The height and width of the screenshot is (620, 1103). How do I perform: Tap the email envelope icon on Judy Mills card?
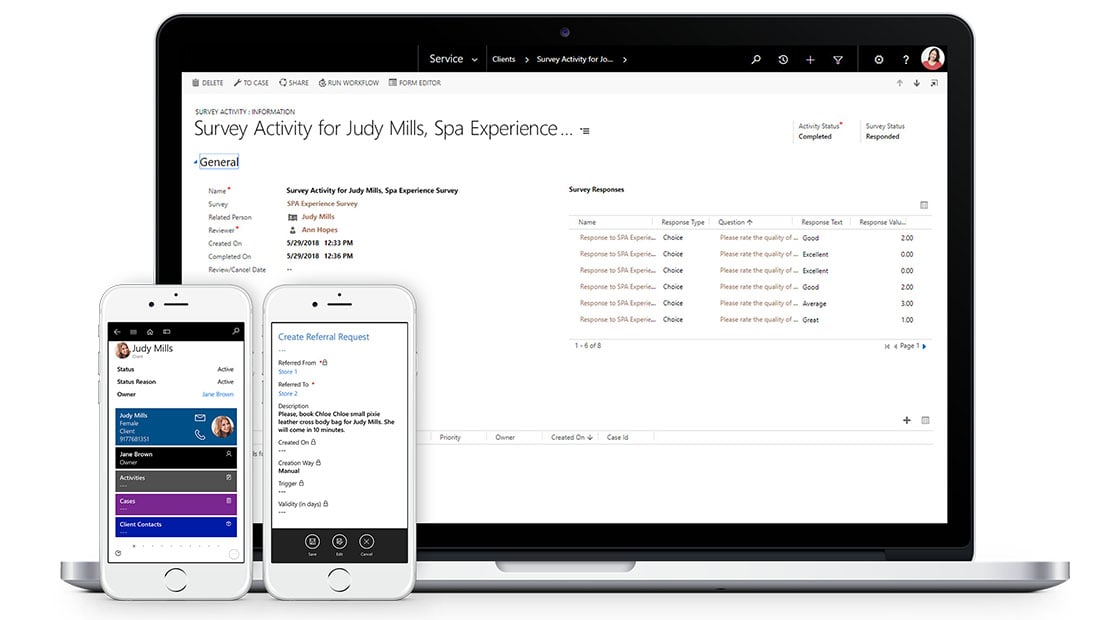pyautogui.click(x=200, y=417)
